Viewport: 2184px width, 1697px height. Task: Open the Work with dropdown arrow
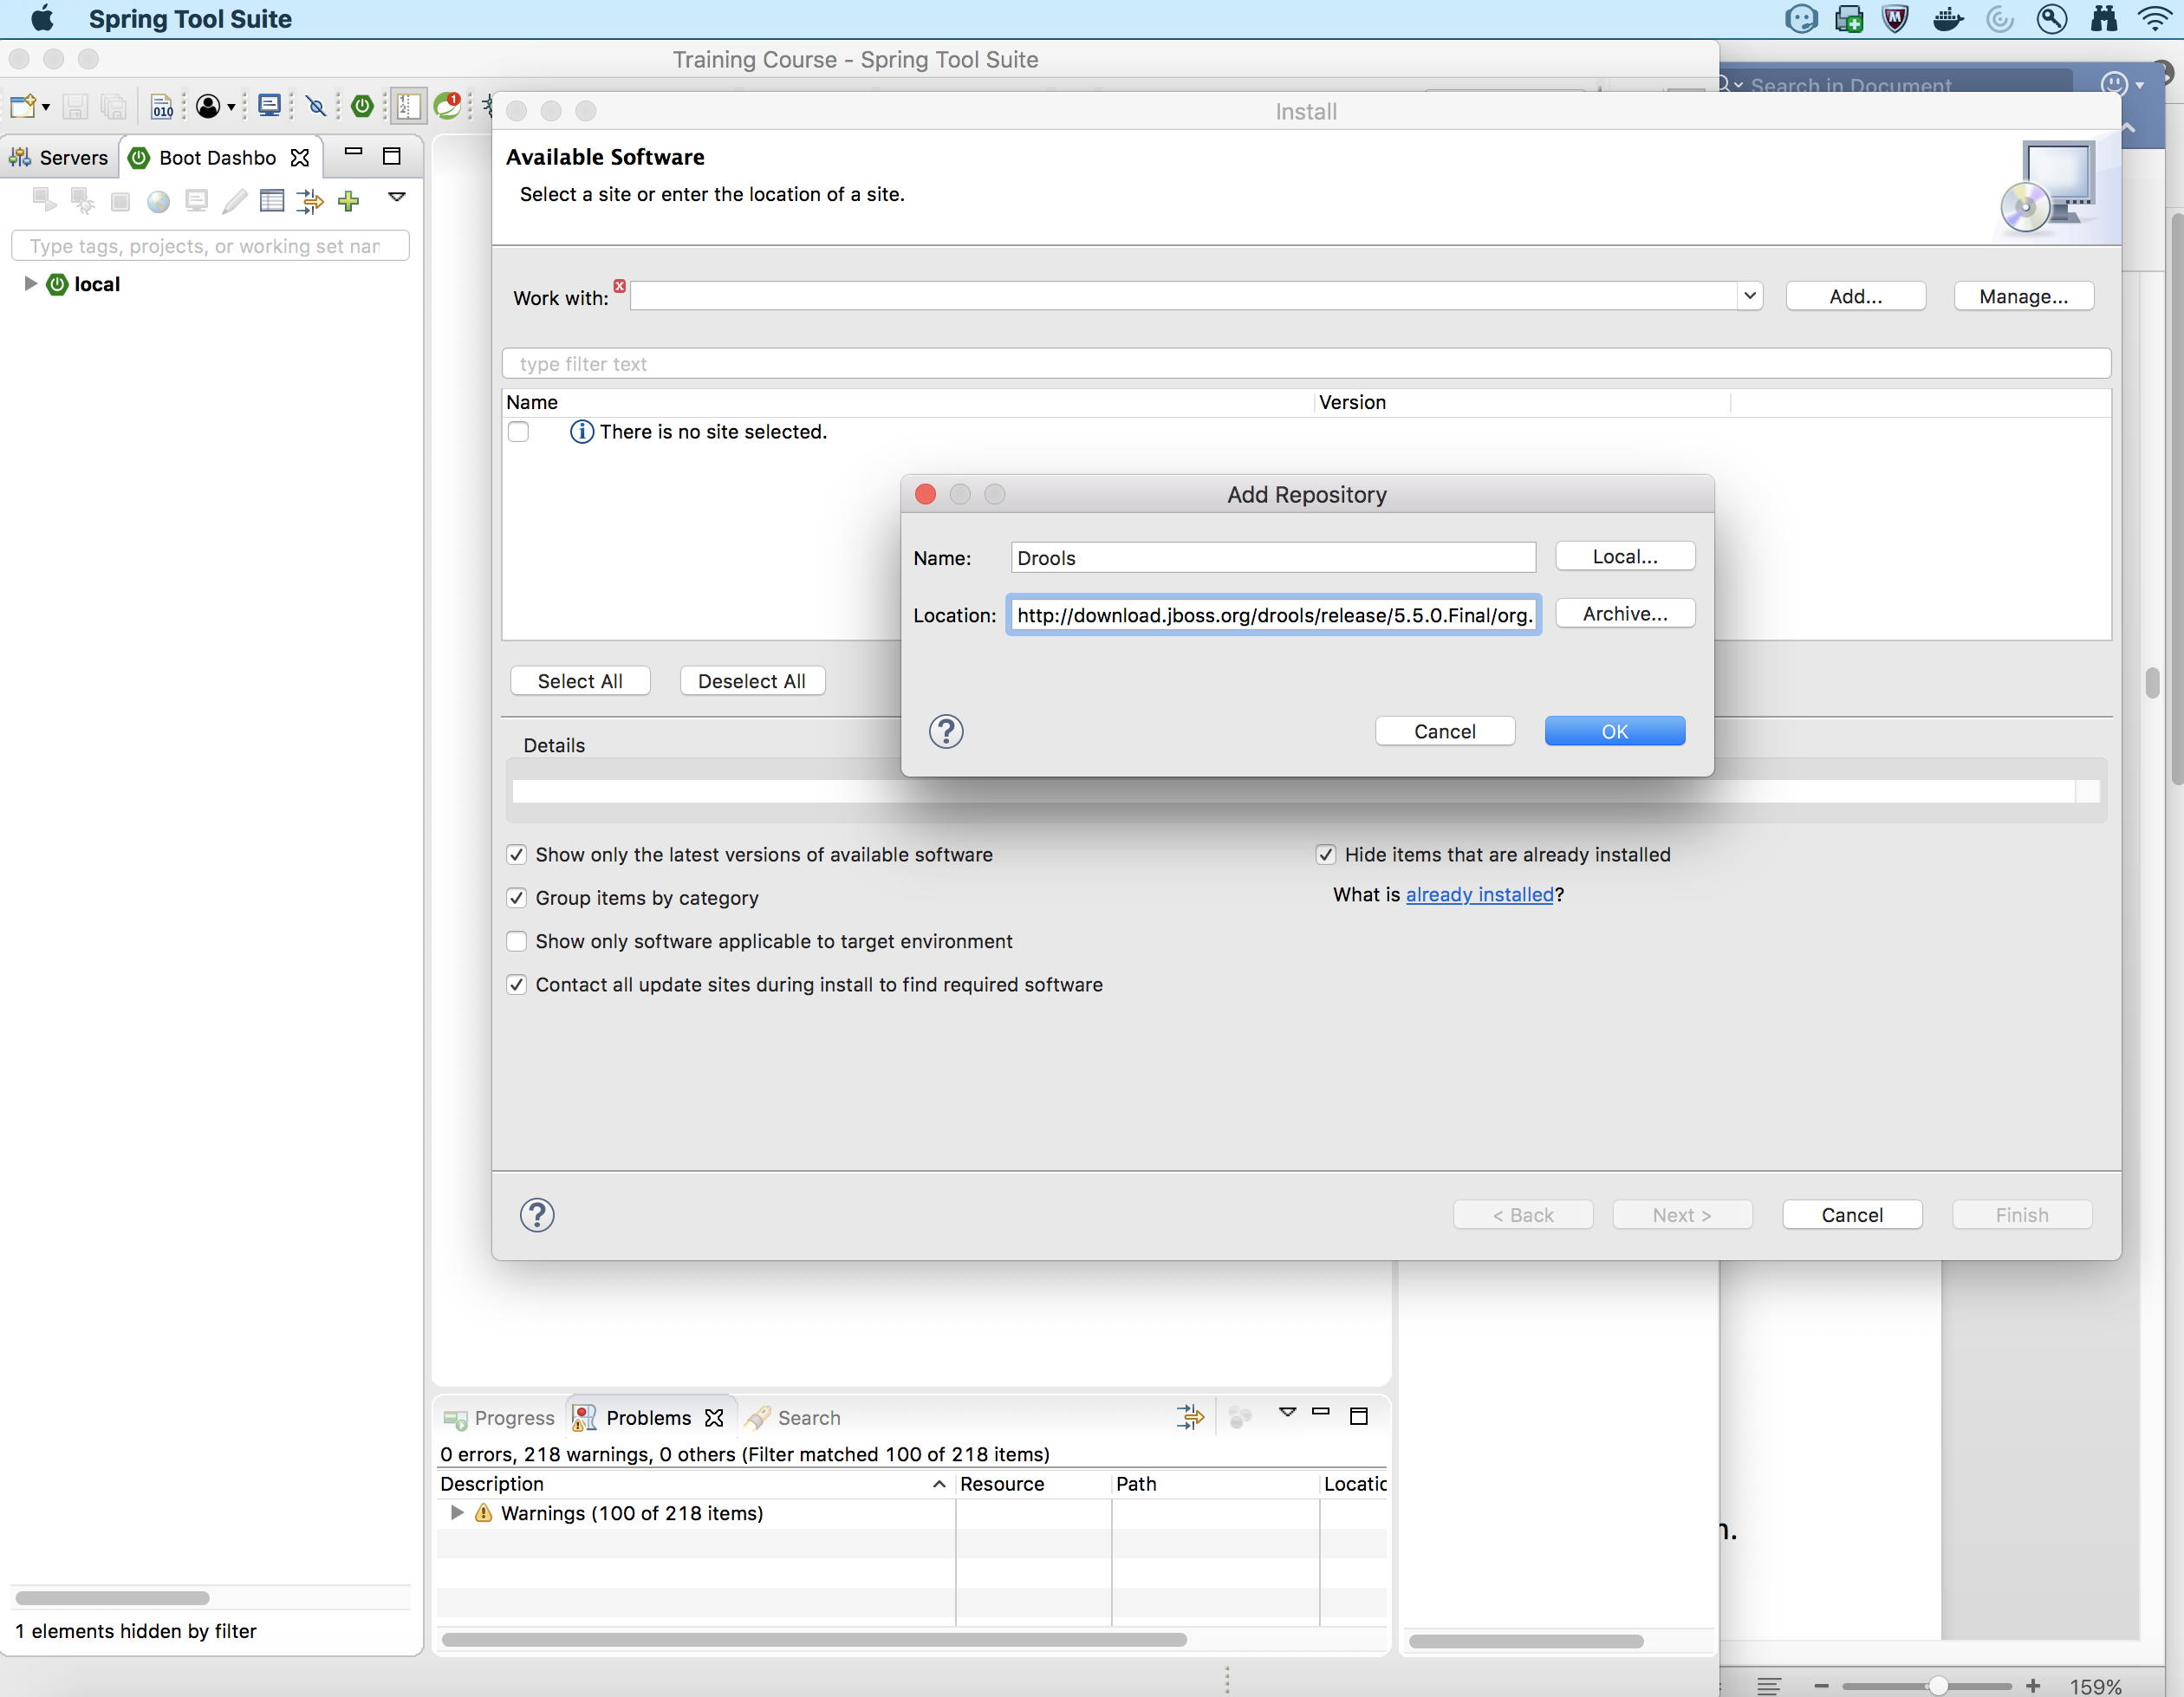click(1749, 296)
